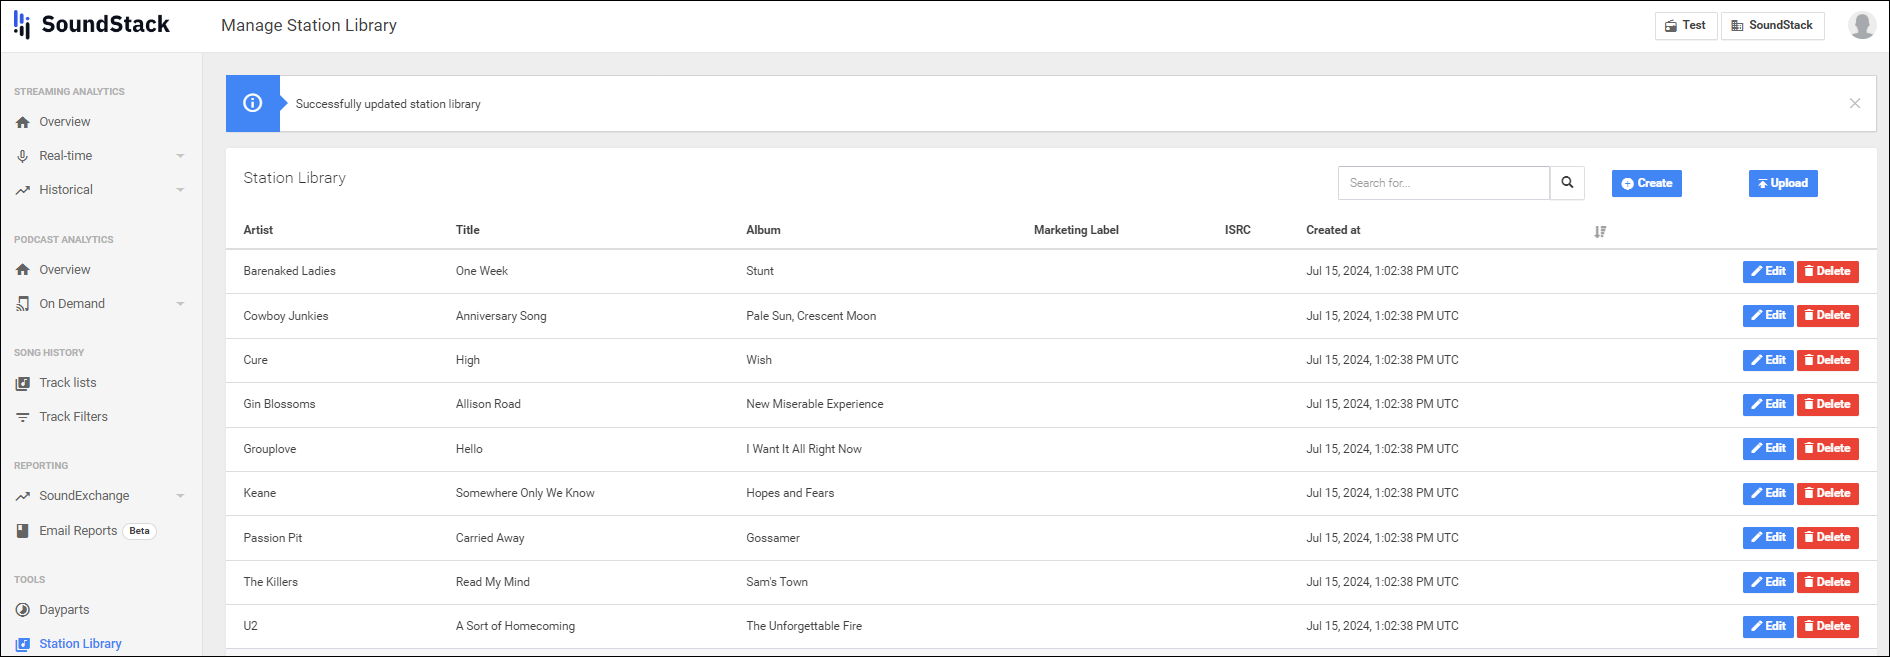Click "Somewhere Only We Know" title cell
Image resolution: width=1890 pixels, height=657 pixels.
pos(525,493)
